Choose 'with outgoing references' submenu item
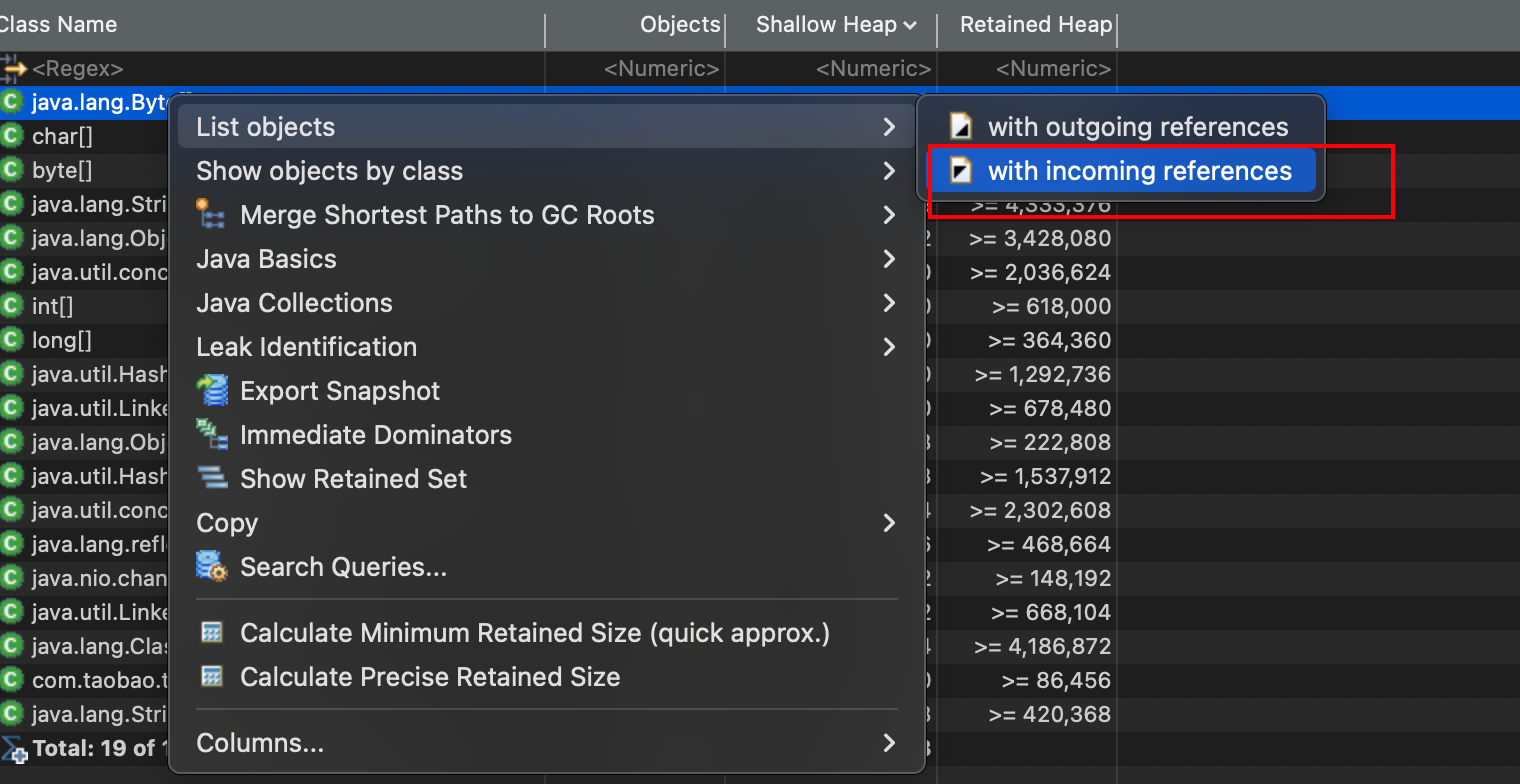This screenshot has height=784, width=1520. (x=1137, y=127)
